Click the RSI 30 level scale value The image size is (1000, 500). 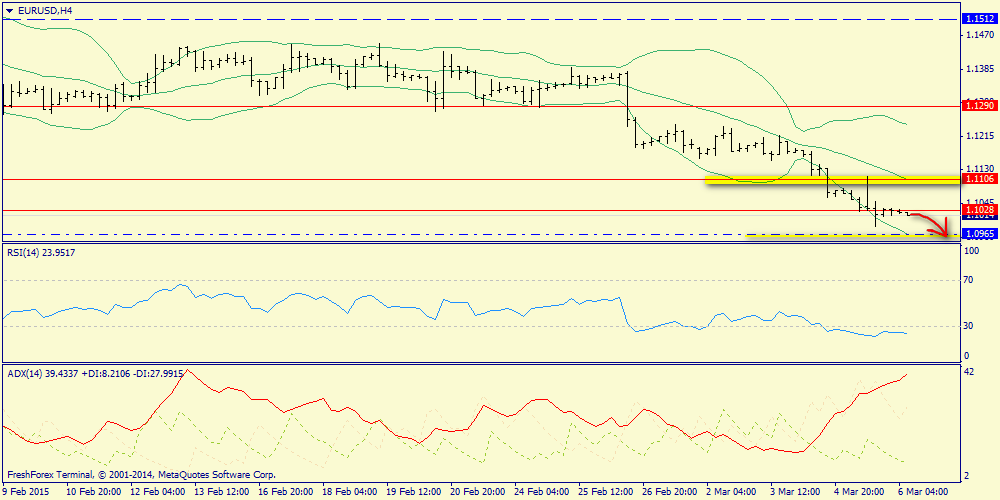coord(969,325)
